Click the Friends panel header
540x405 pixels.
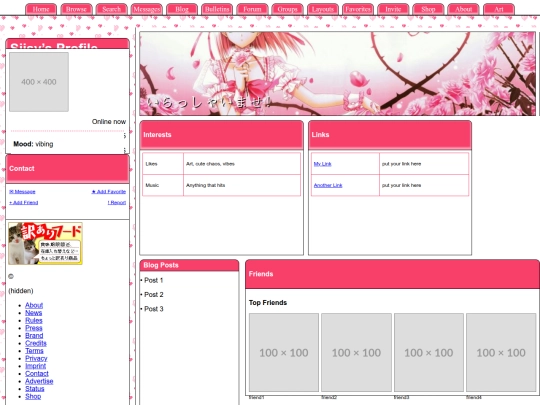pos(392,274)
